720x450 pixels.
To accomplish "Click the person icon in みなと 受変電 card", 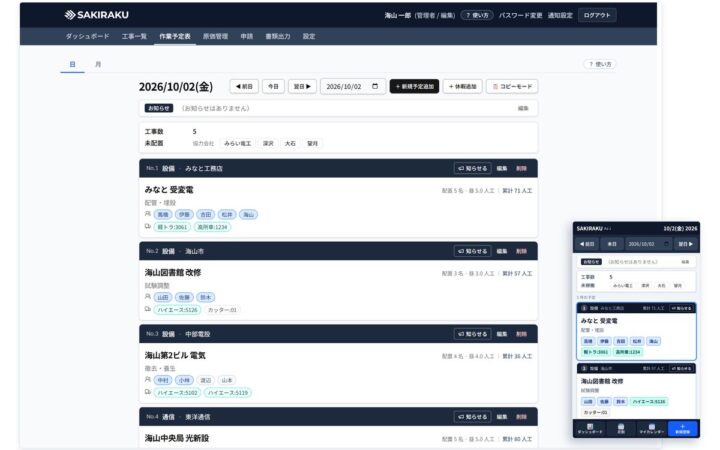I will point(147,214).
